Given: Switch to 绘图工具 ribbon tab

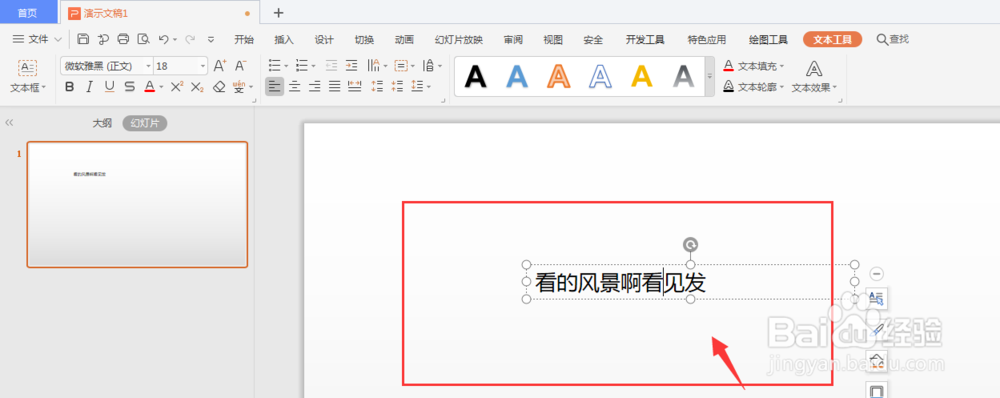Looking at the screenshot, I should (x=768, y=40).
